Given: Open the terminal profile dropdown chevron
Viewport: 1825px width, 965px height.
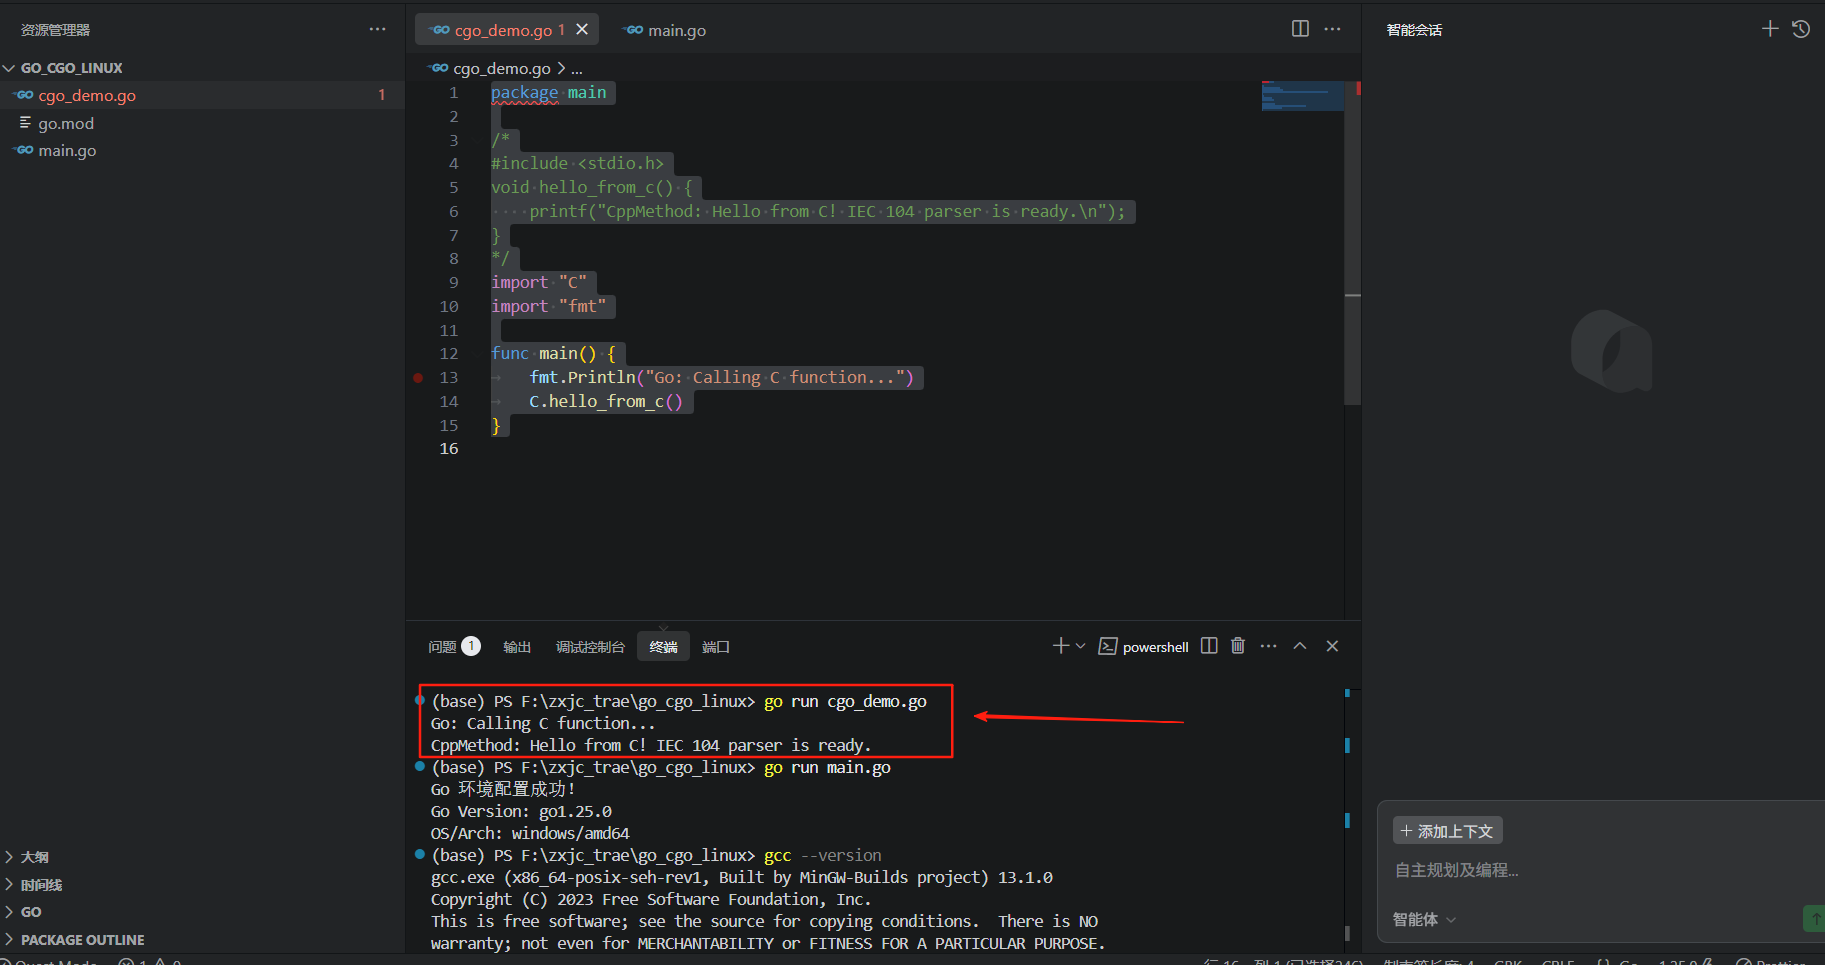Looking at the screenshot, I should tap(1078, 646).
